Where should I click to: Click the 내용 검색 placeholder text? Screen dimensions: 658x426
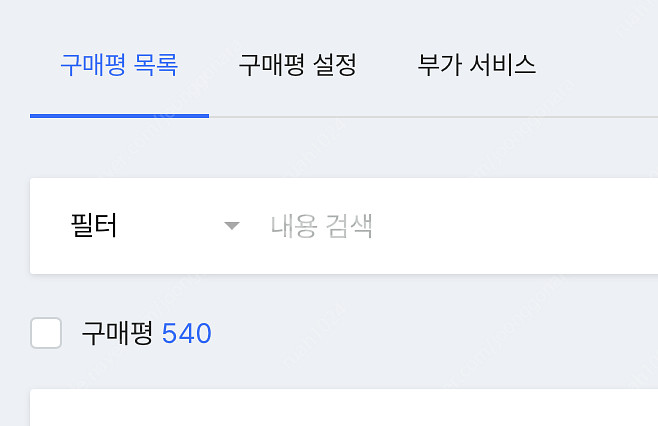pyautogui.click(x=321, y=226)
